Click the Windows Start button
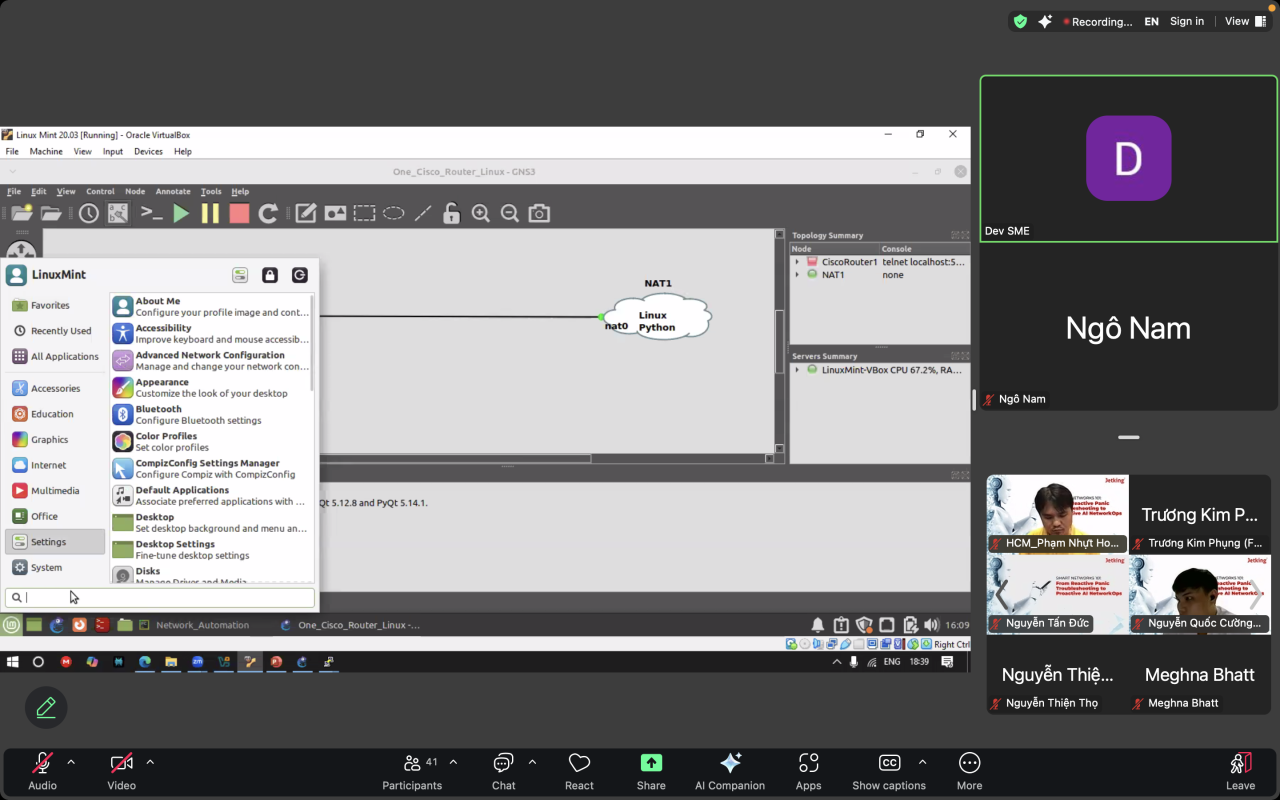1280x800 pixels. (x=13, y=662)
